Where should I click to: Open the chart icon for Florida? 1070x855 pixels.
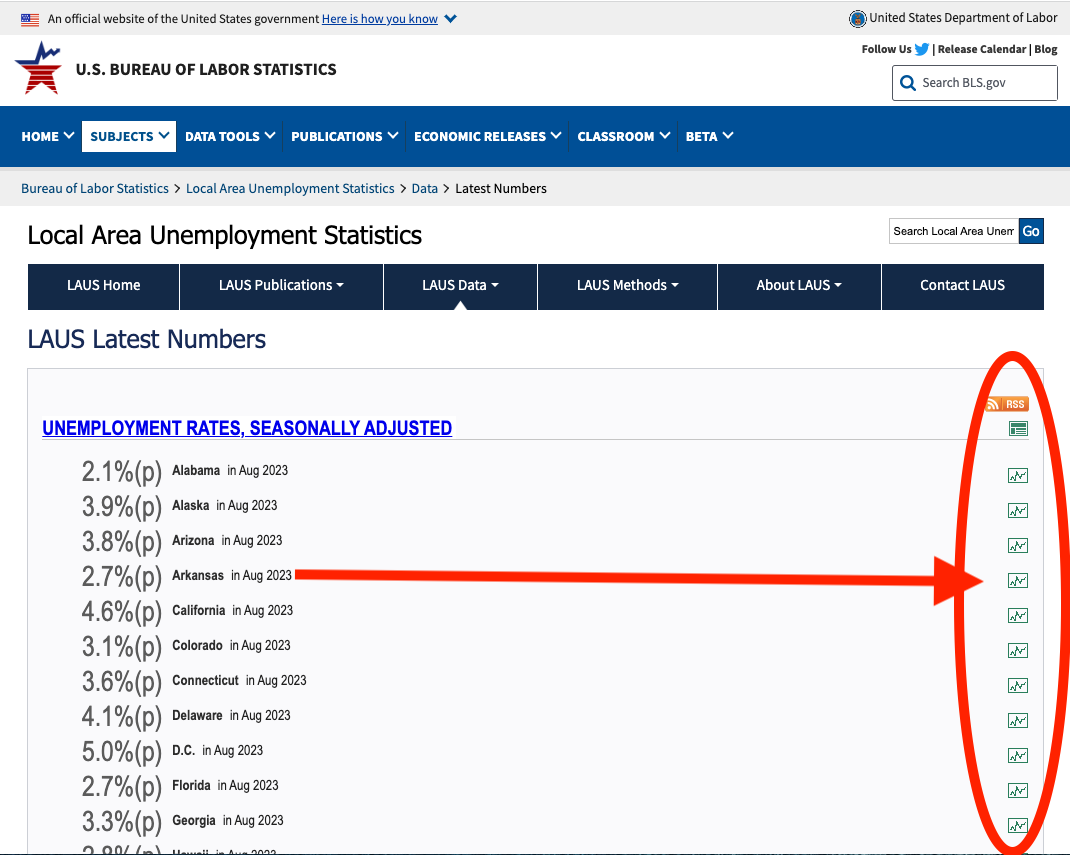[1017, 791]
